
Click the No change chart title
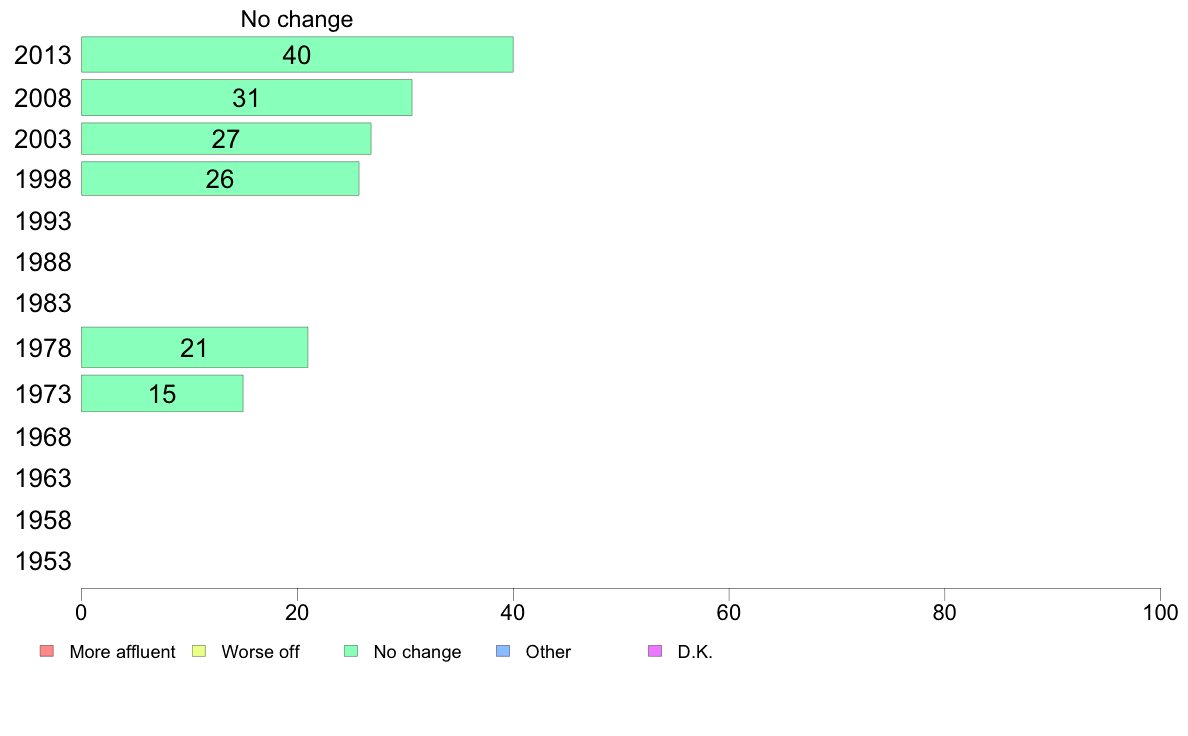click(297, 19)
